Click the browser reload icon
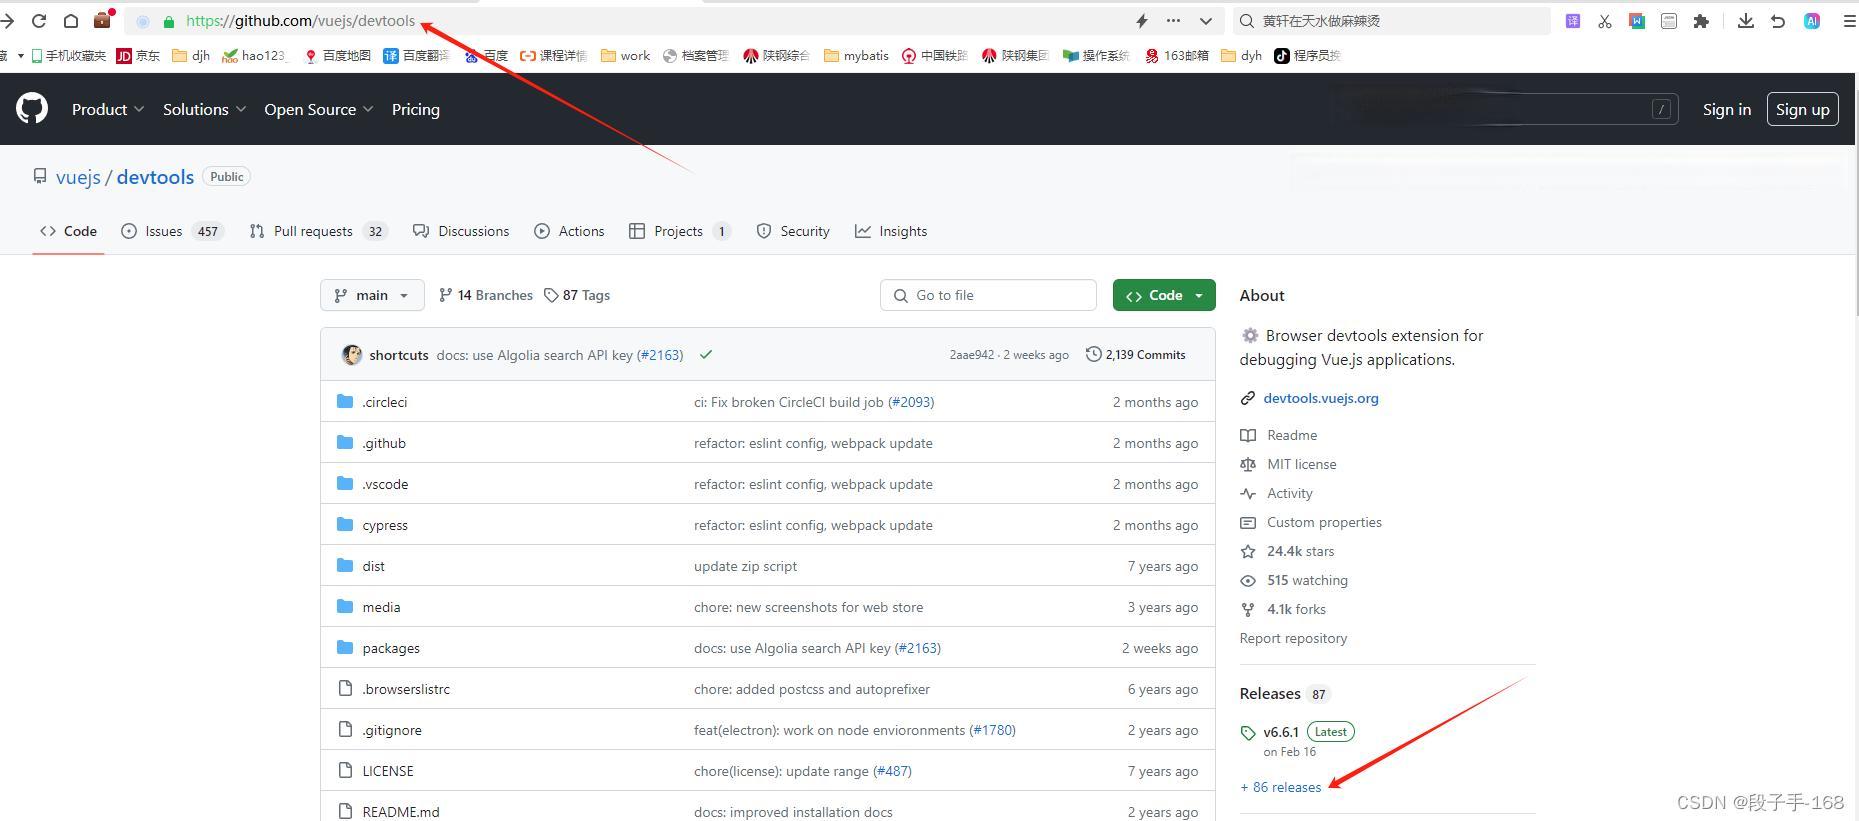The image size is (1859, 821). pyautogui.click(x=39, y=21)
